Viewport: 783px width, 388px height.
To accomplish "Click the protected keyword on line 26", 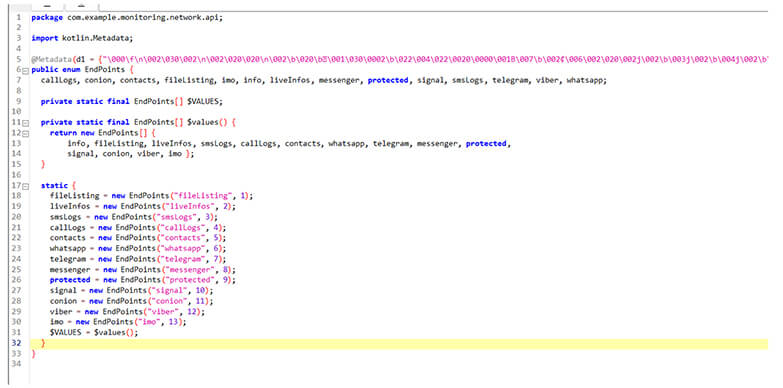I will point(70,280).
